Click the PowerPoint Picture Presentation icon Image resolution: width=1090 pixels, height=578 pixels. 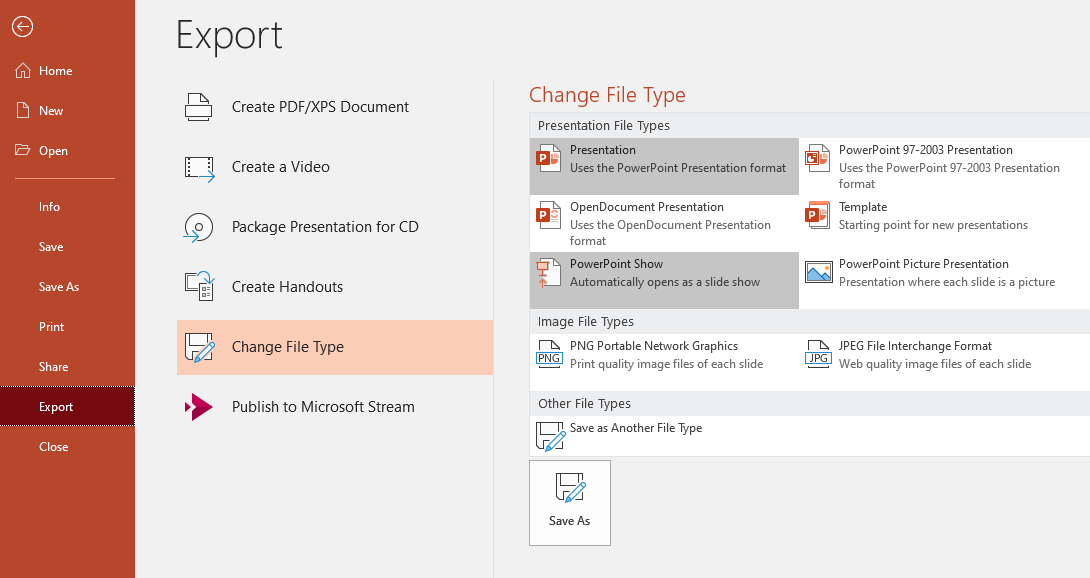tap(818, 273)
